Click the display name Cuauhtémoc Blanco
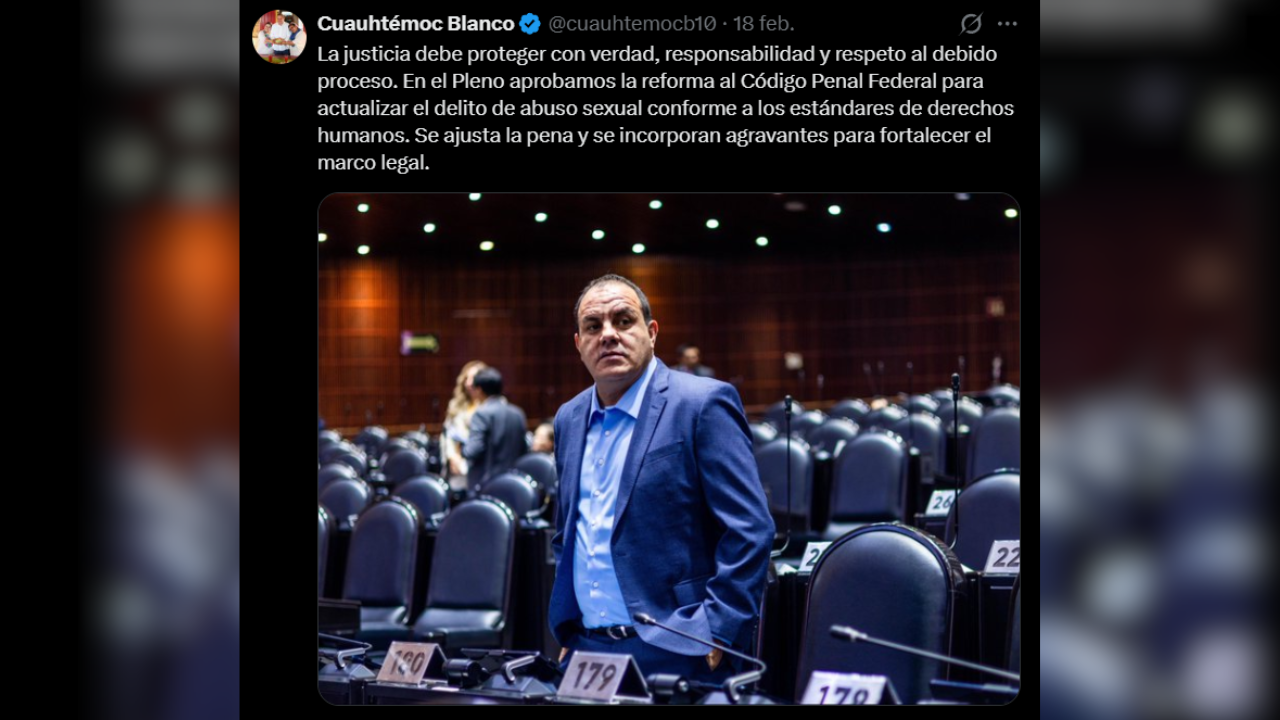The width and height of the screenshot is (1280, 720). click(416, 24)
